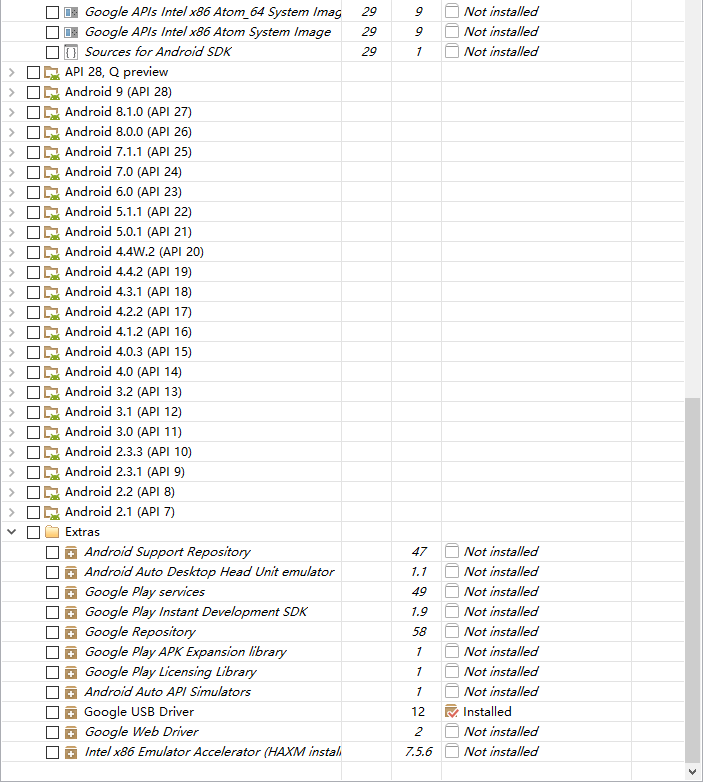
Task: Click Not installed status text for Google Play Licensing Library
Action: pyautogui.click(x=501, y=671)
